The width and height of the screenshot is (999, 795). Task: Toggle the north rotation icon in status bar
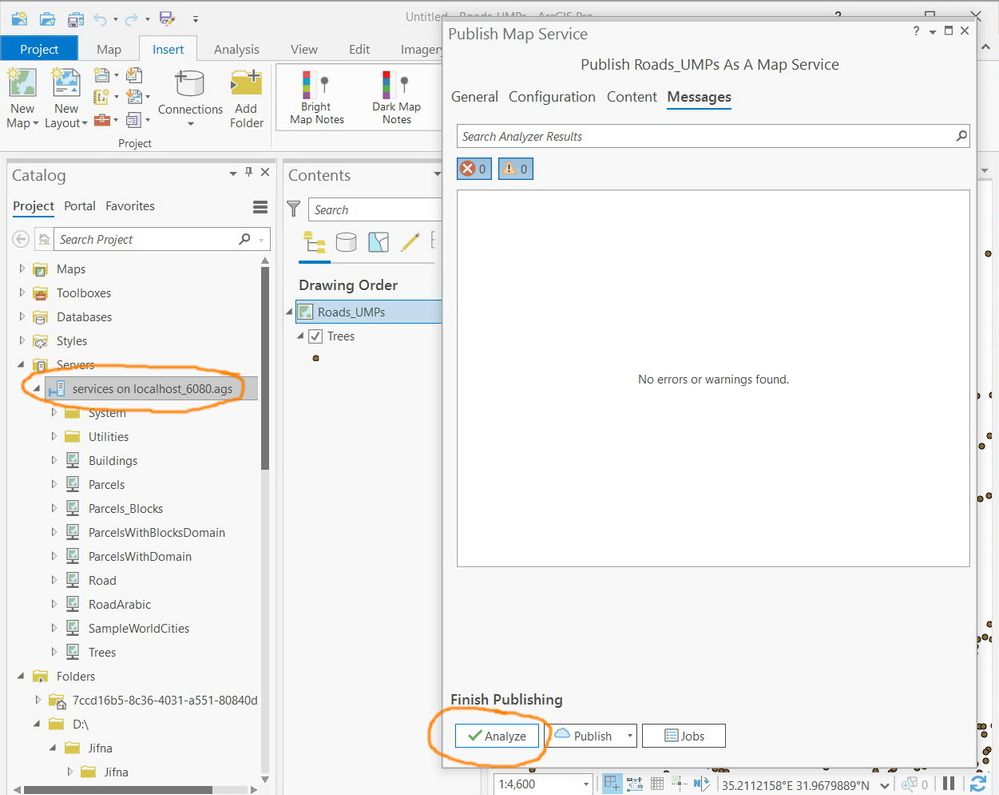(x=701, y=784)
